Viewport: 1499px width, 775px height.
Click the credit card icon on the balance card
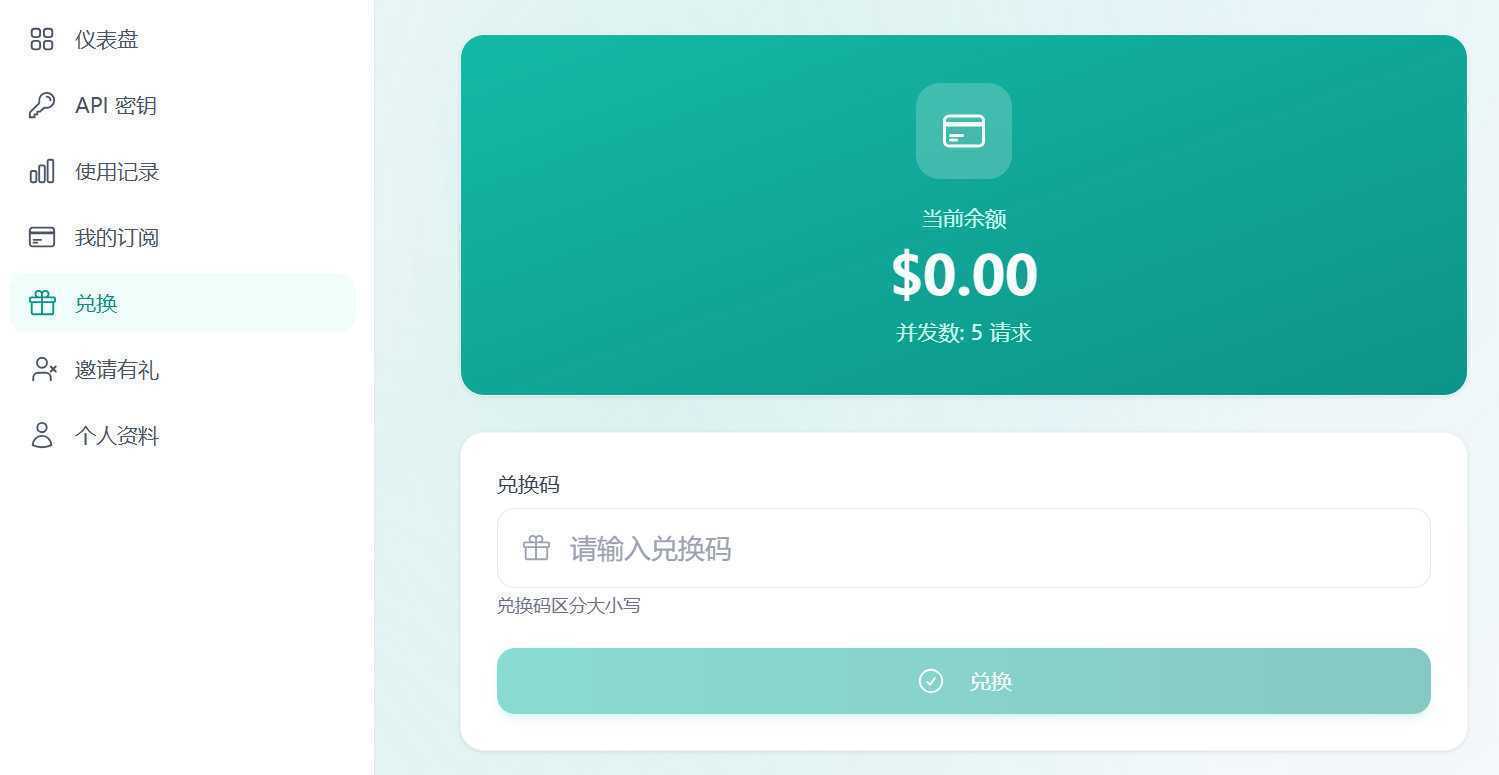[962, 131]
